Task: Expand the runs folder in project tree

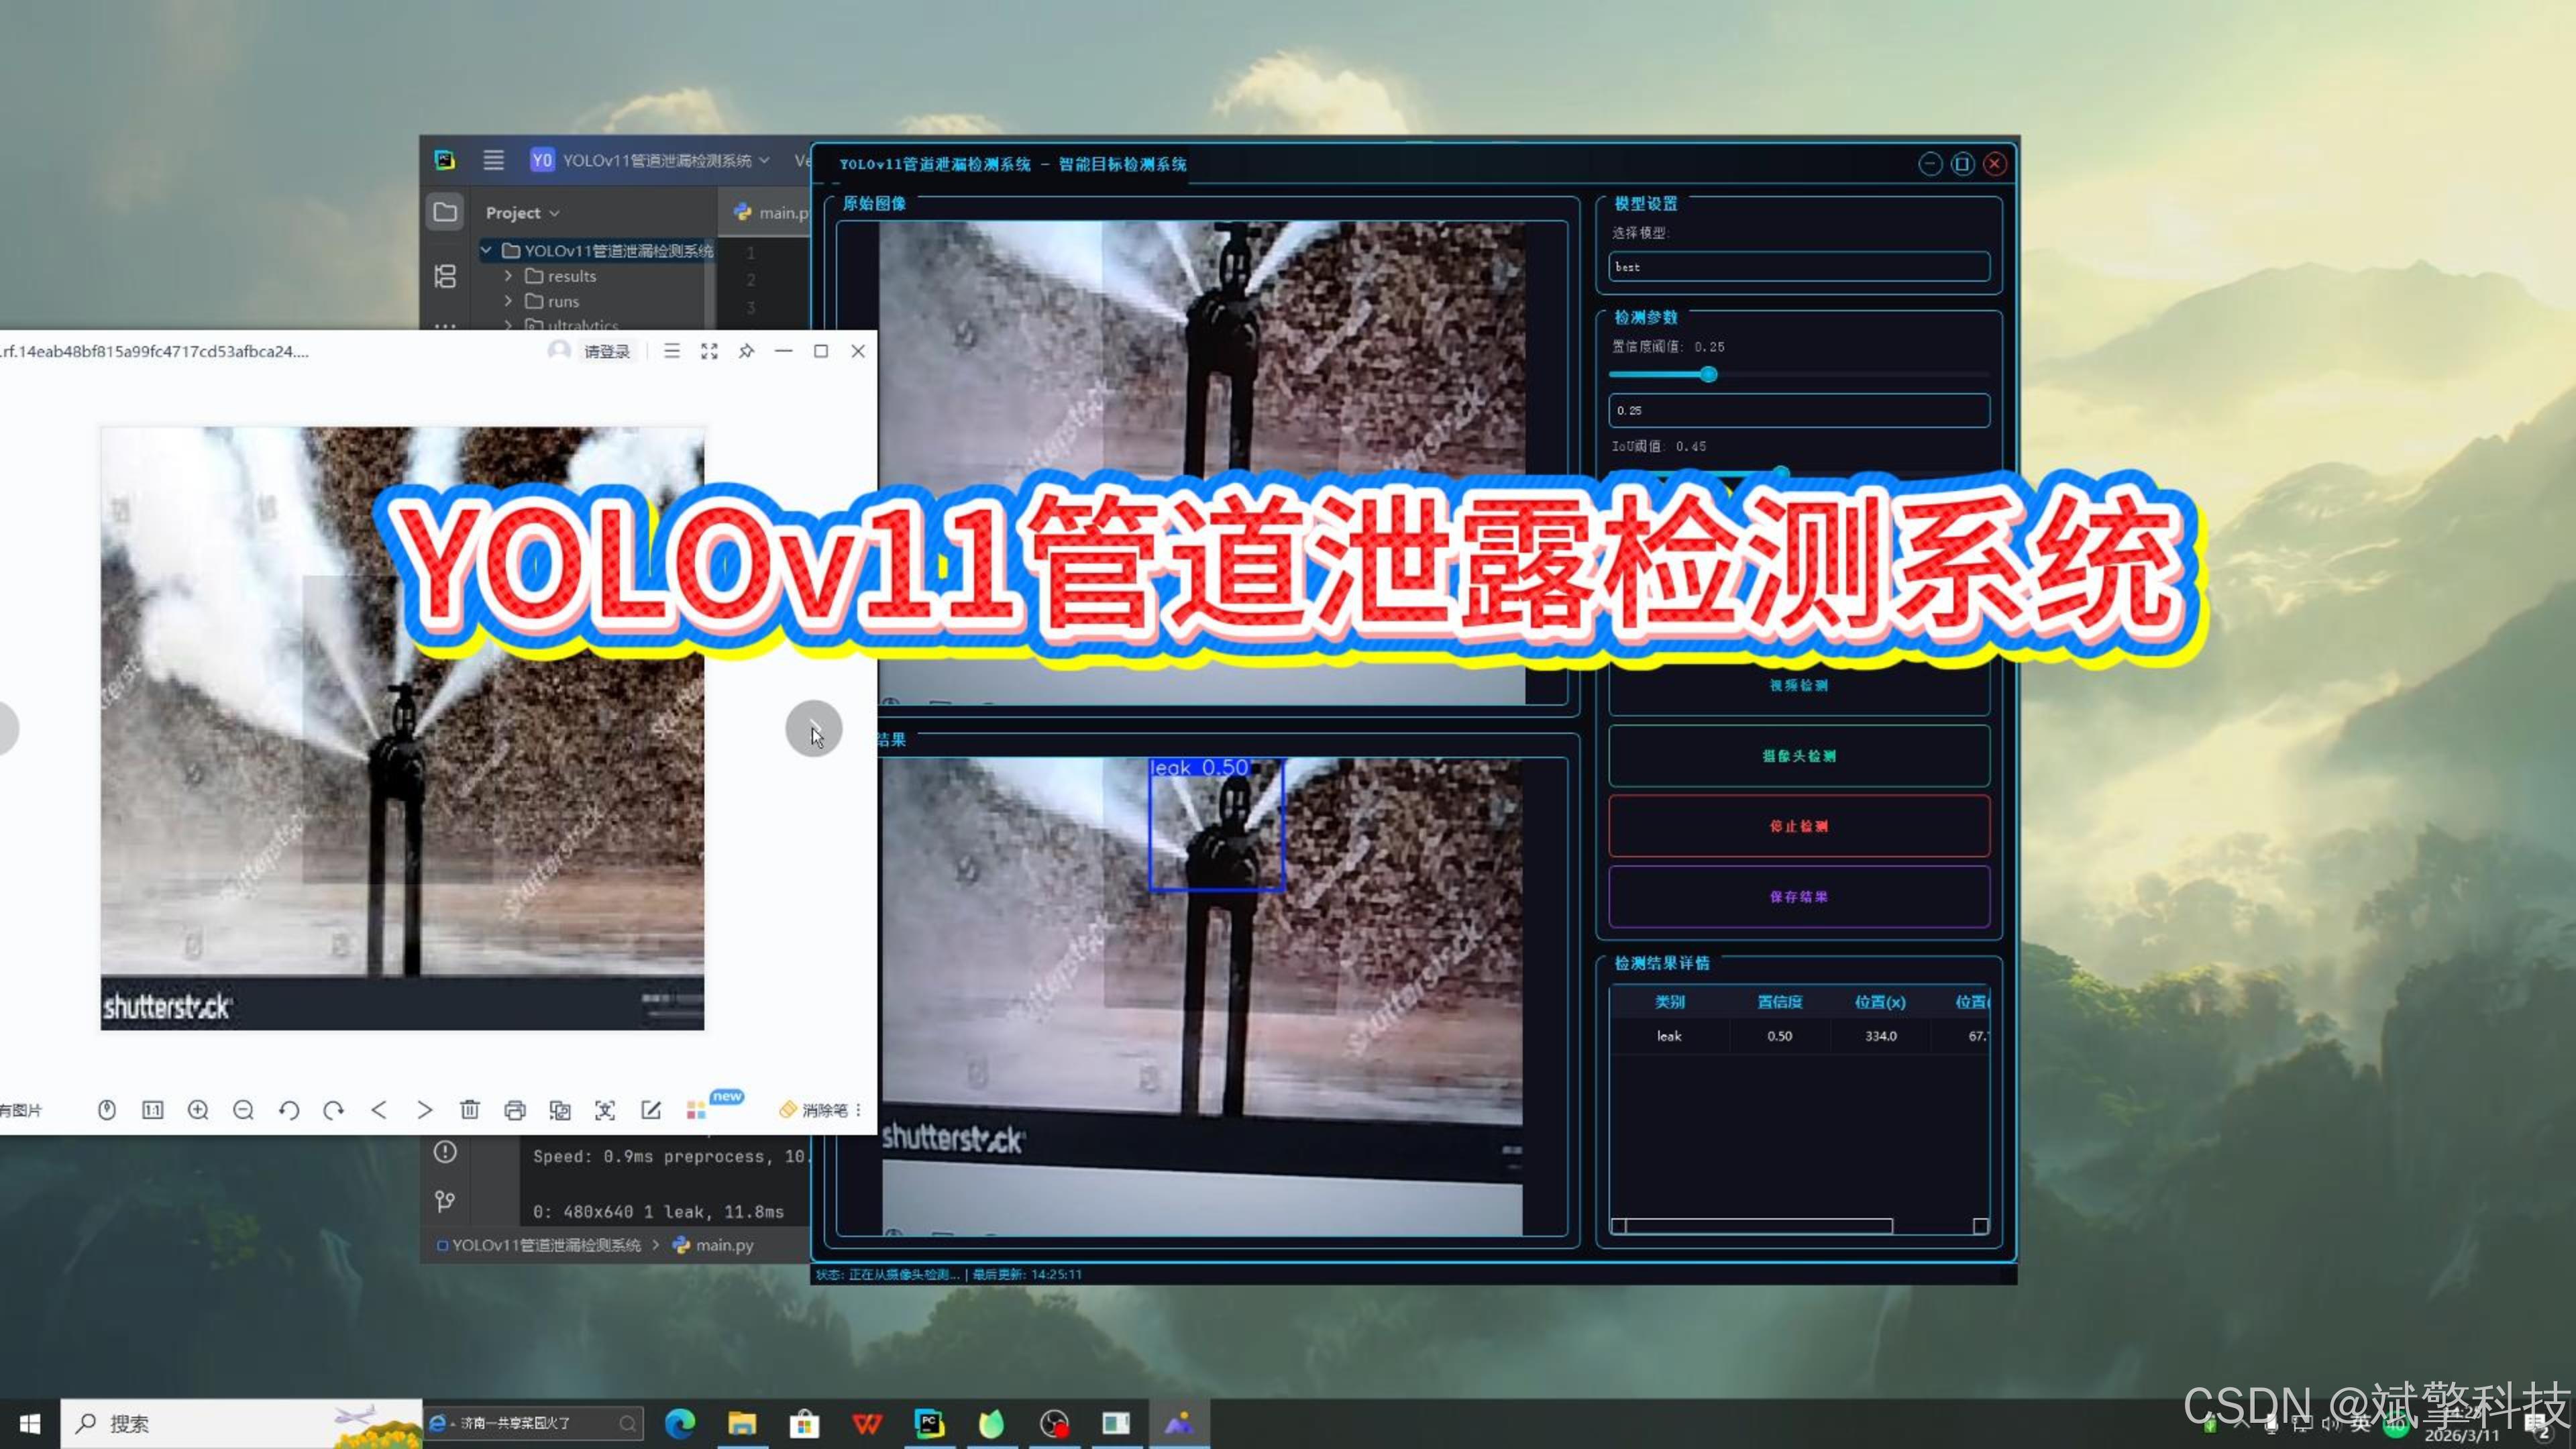Action: 508,301
